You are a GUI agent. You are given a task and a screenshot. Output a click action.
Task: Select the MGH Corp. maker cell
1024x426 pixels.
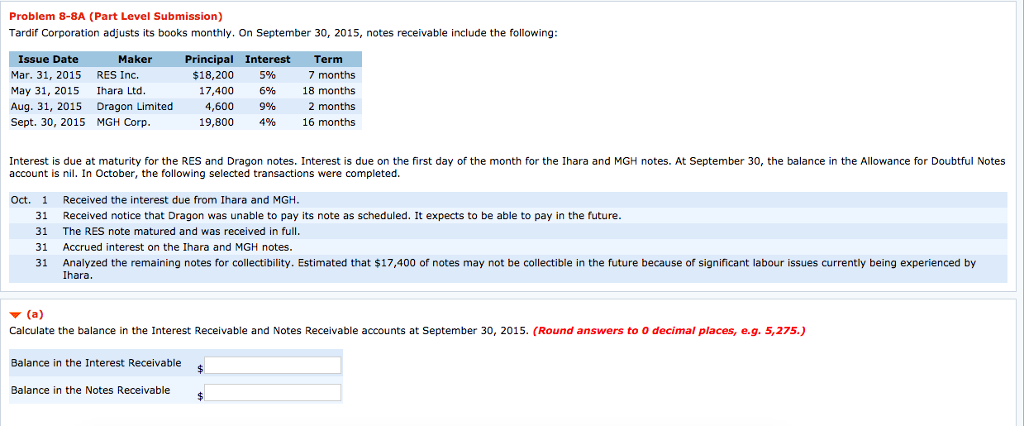123,123
